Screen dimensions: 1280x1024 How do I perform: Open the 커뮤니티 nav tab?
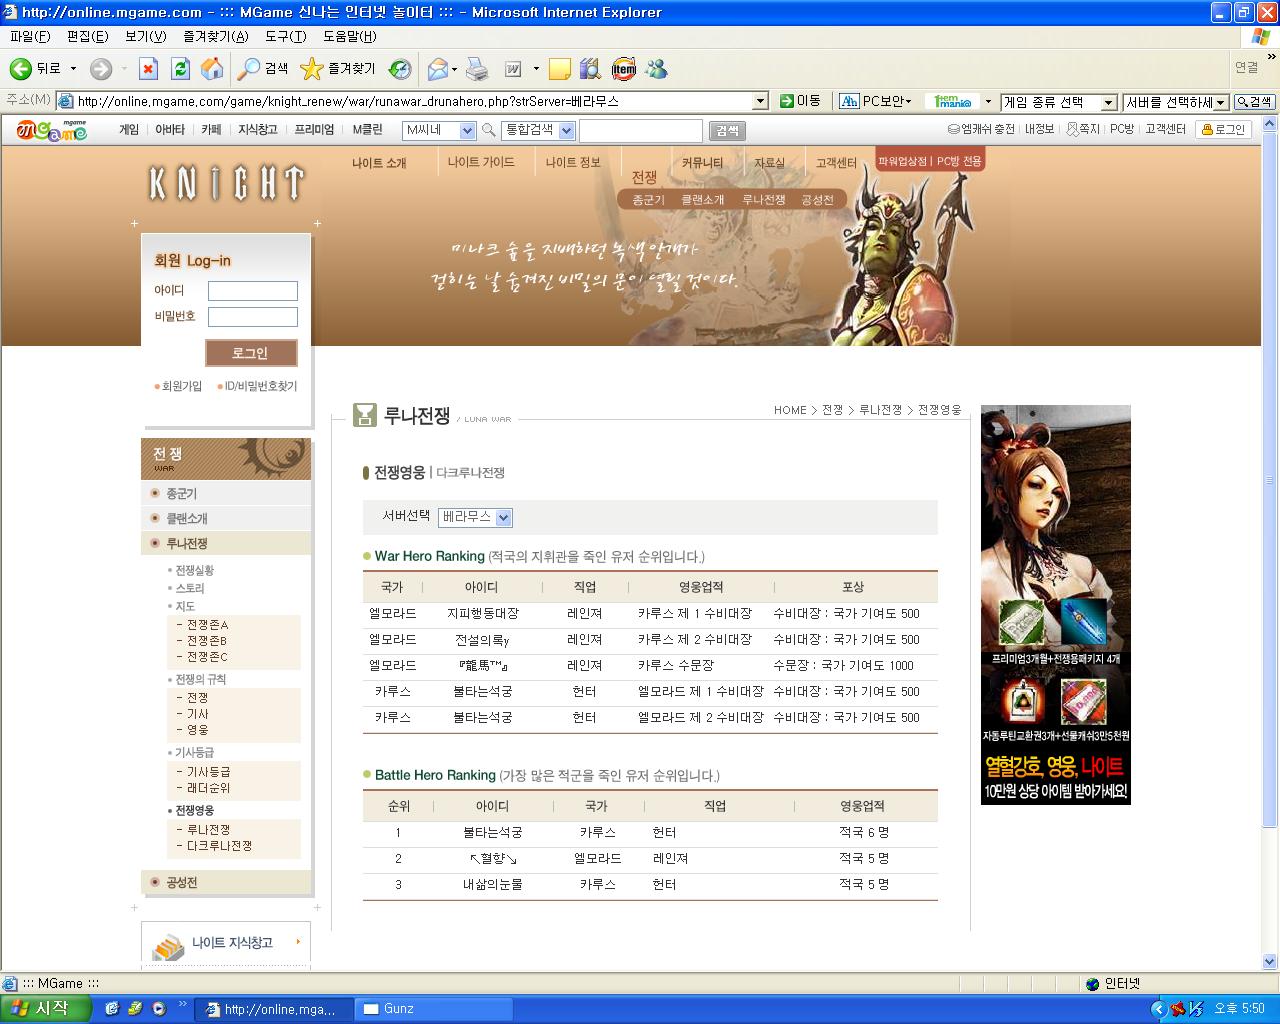(702, 162)
